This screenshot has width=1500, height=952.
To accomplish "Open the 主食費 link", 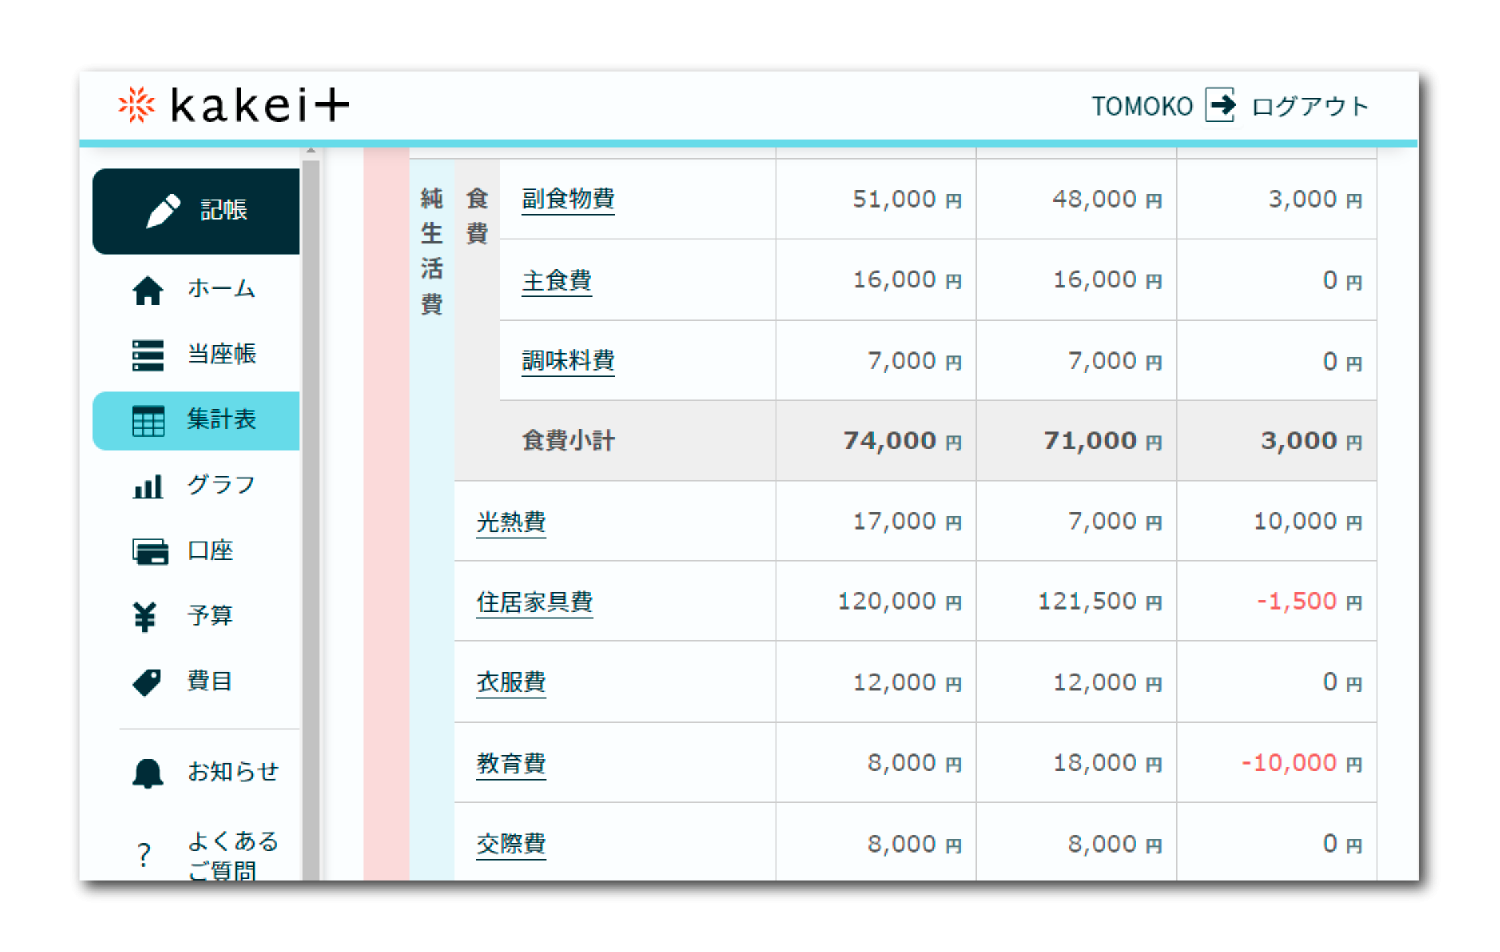I will 557,280.
